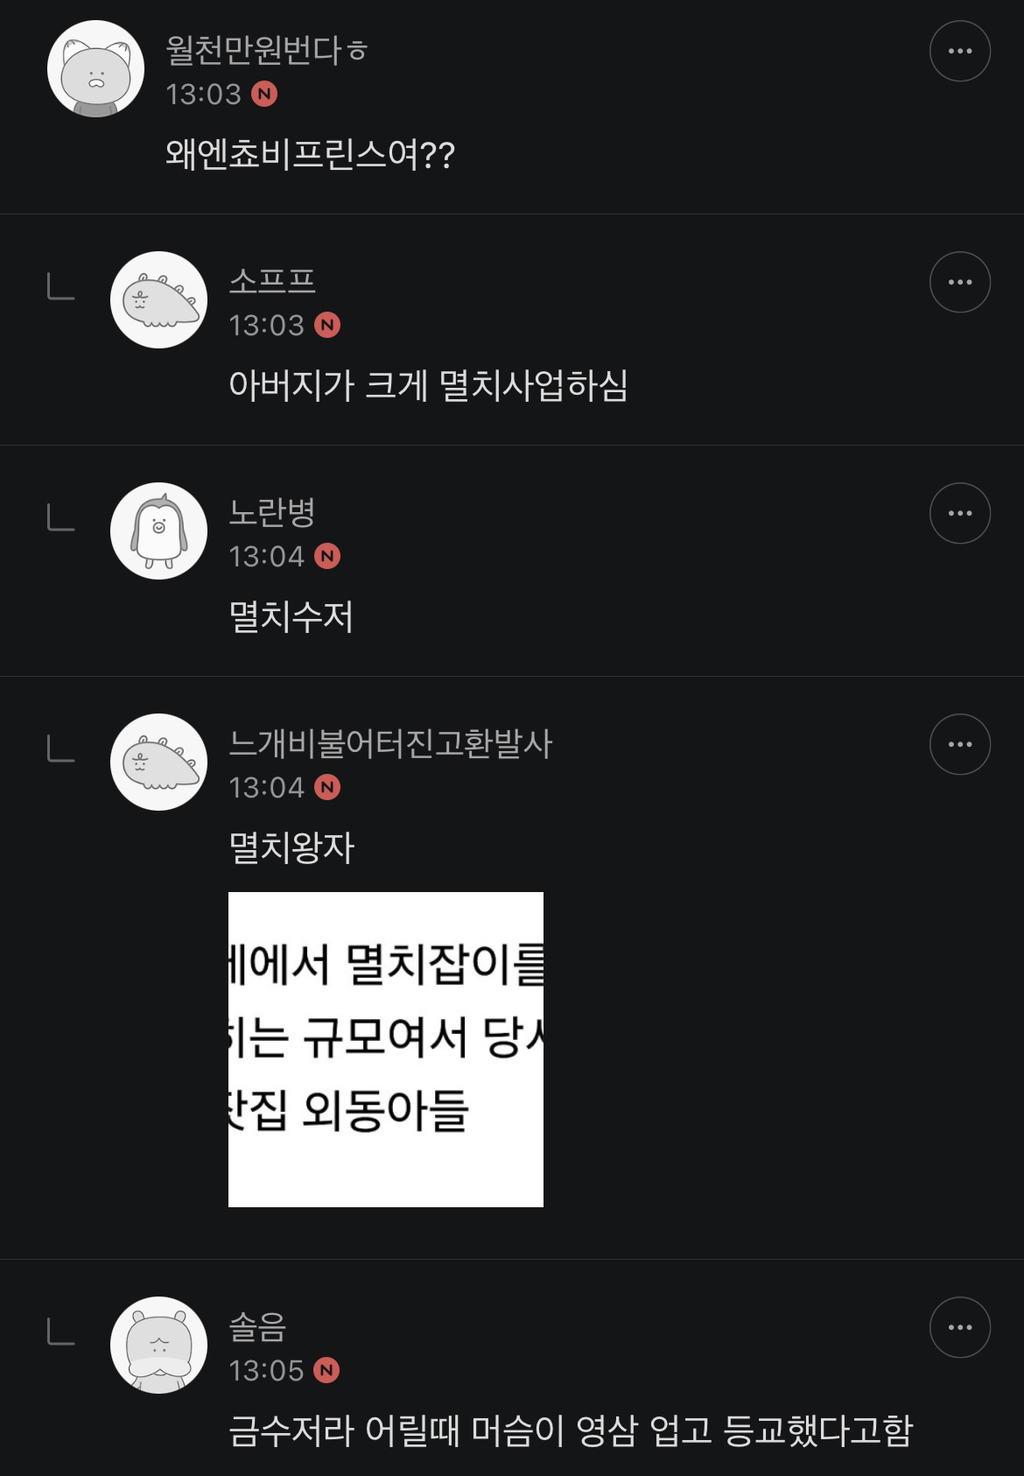Tap the 아버지가 크게 멸치사업하심 reply text

point(428,385)
